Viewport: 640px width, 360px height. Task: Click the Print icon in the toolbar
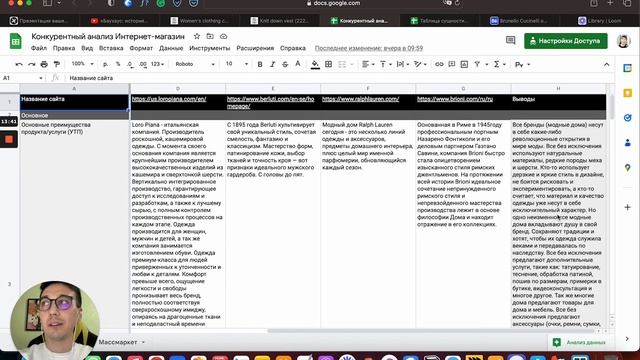coord(44,64)
